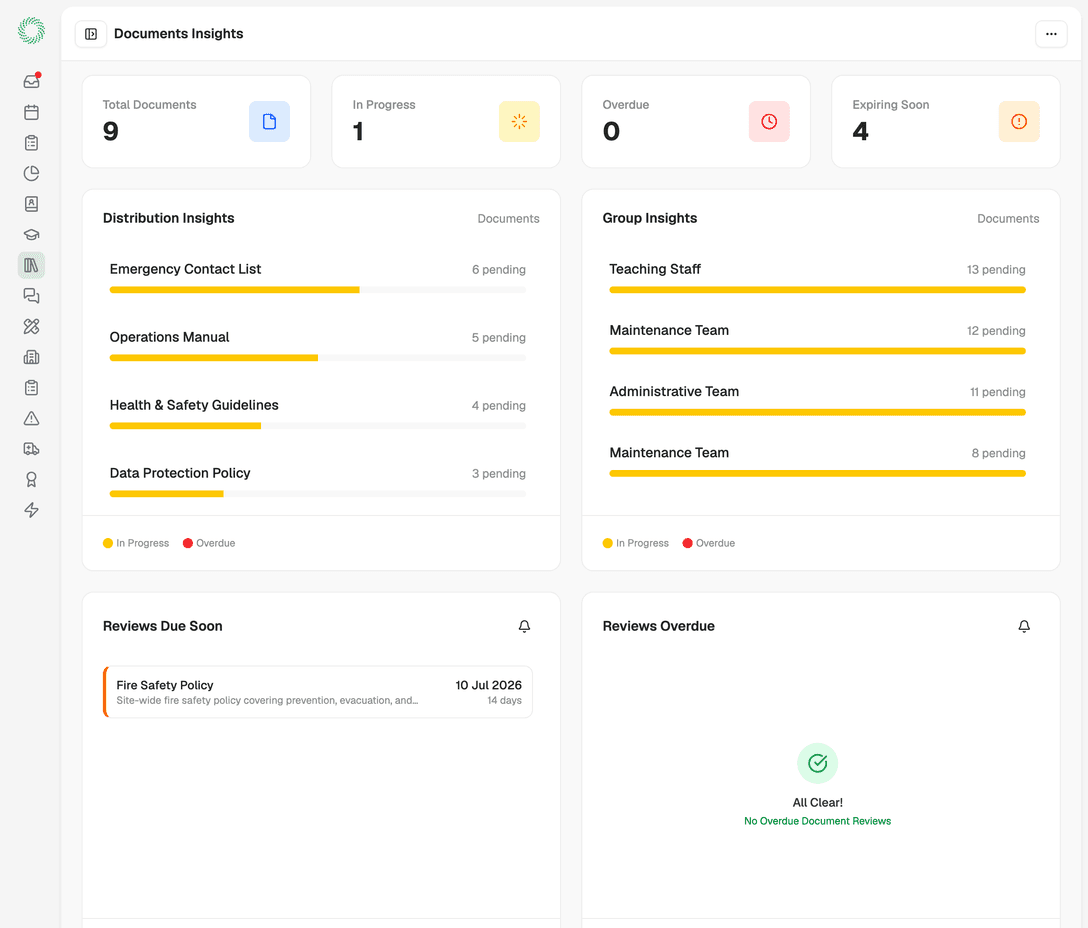
Task: Click the '13 pending' count
Action: click(x=996, y=269)
